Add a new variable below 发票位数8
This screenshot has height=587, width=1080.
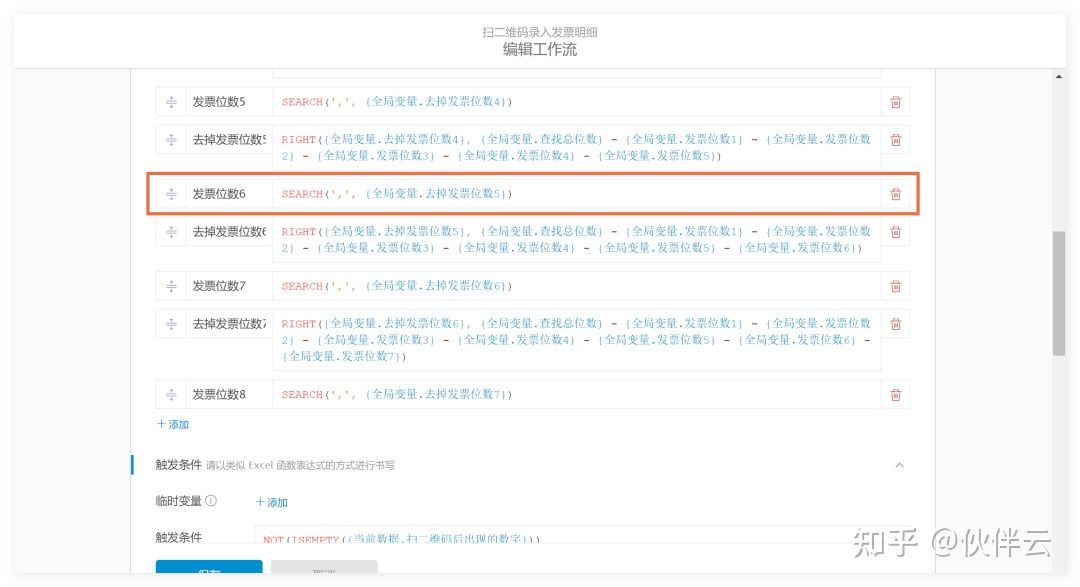(x=173, y=424)
